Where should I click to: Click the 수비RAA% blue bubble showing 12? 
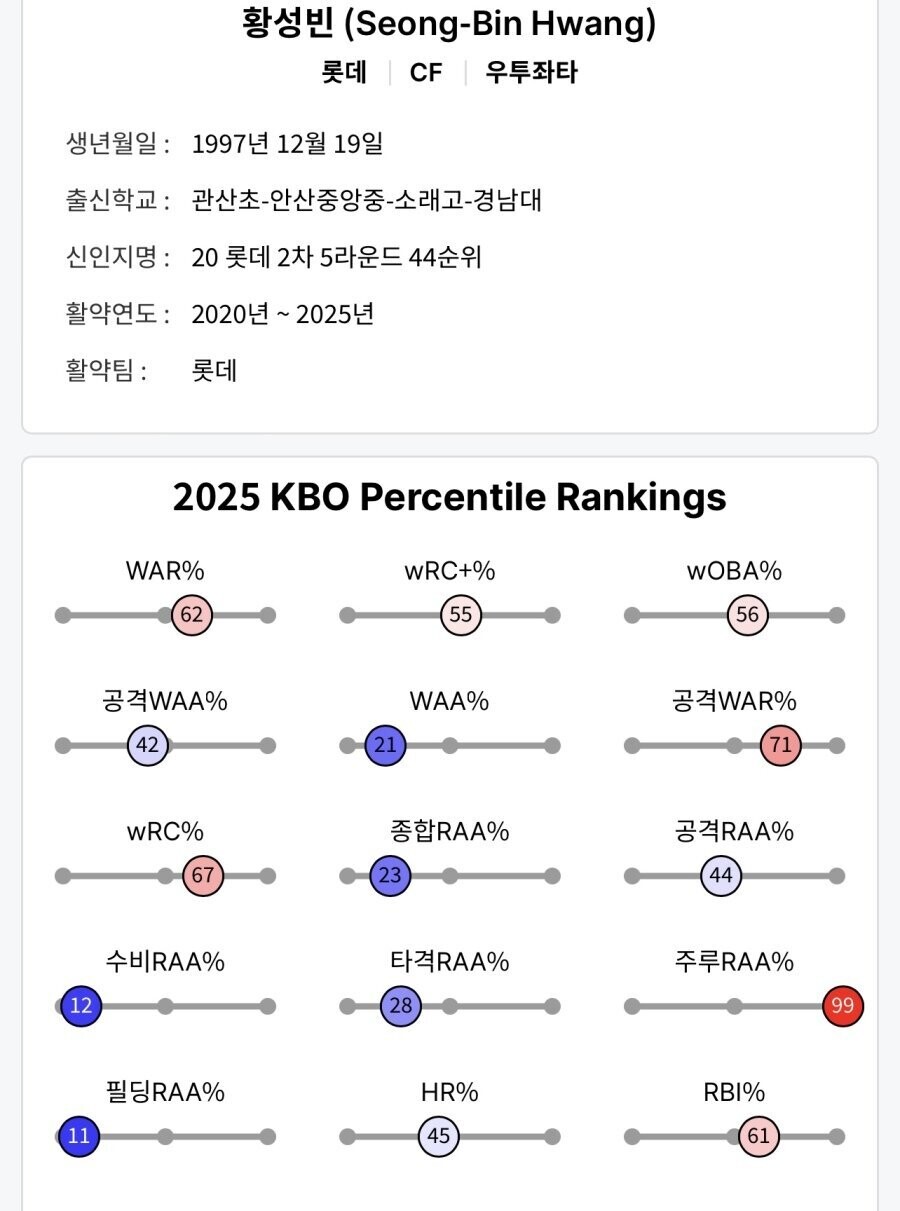click(x=81, y=1006)
